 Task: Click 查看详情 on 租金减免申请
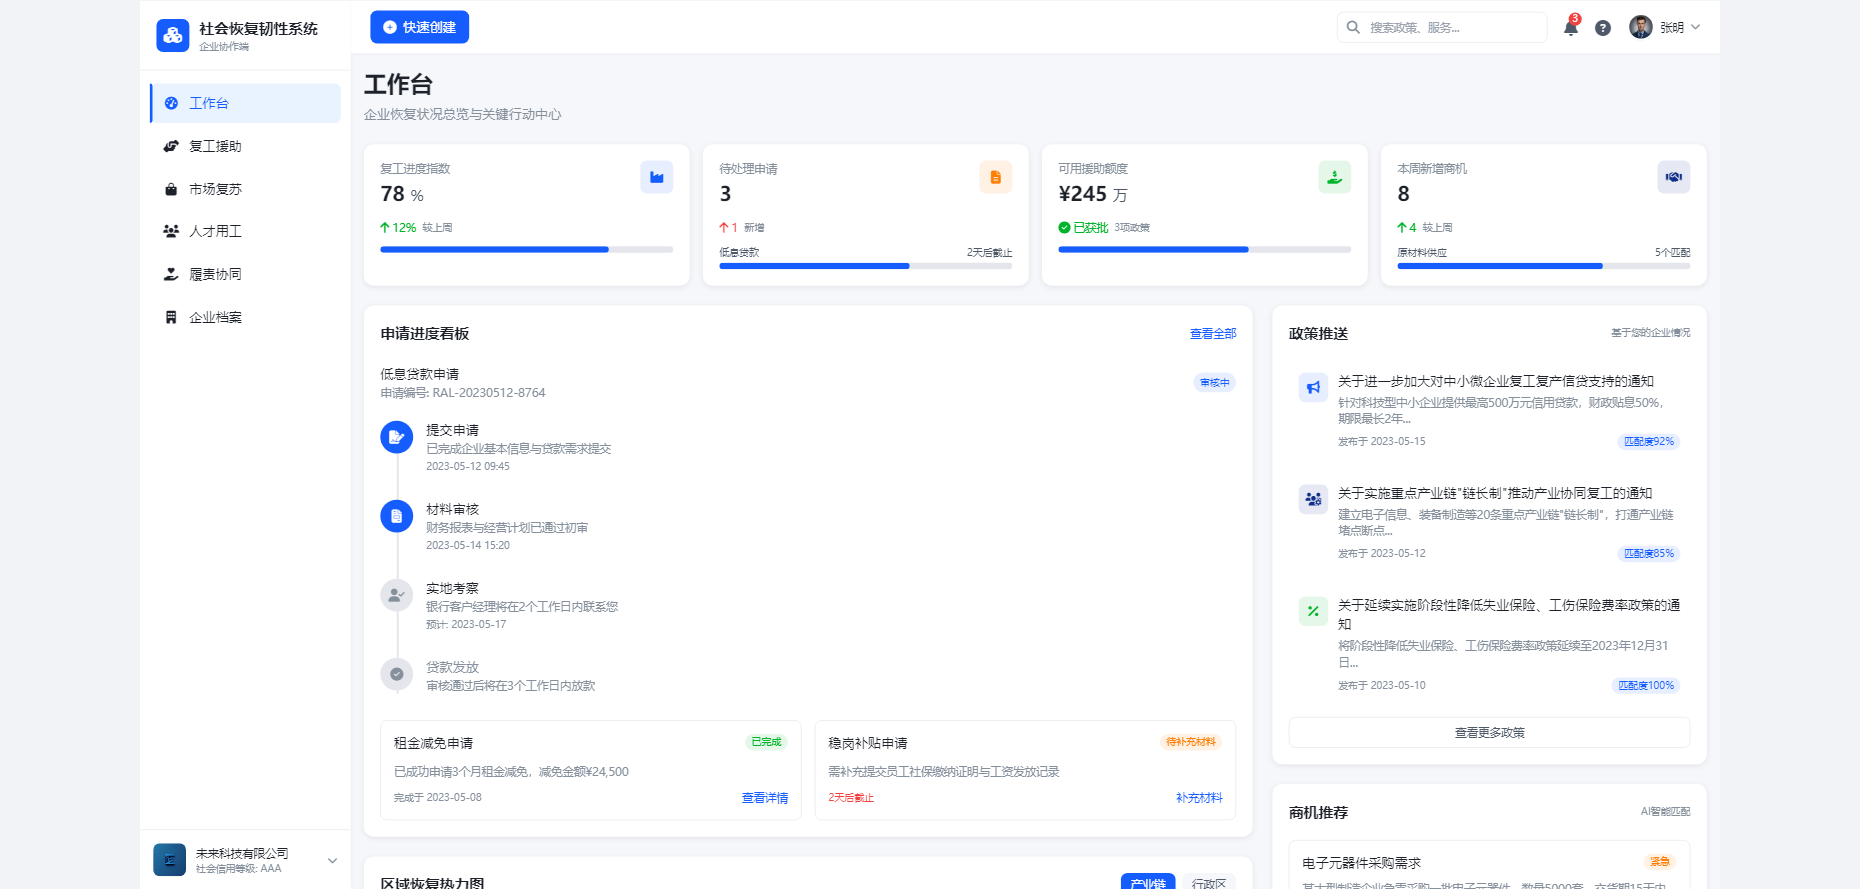click(x=765, y=798)
